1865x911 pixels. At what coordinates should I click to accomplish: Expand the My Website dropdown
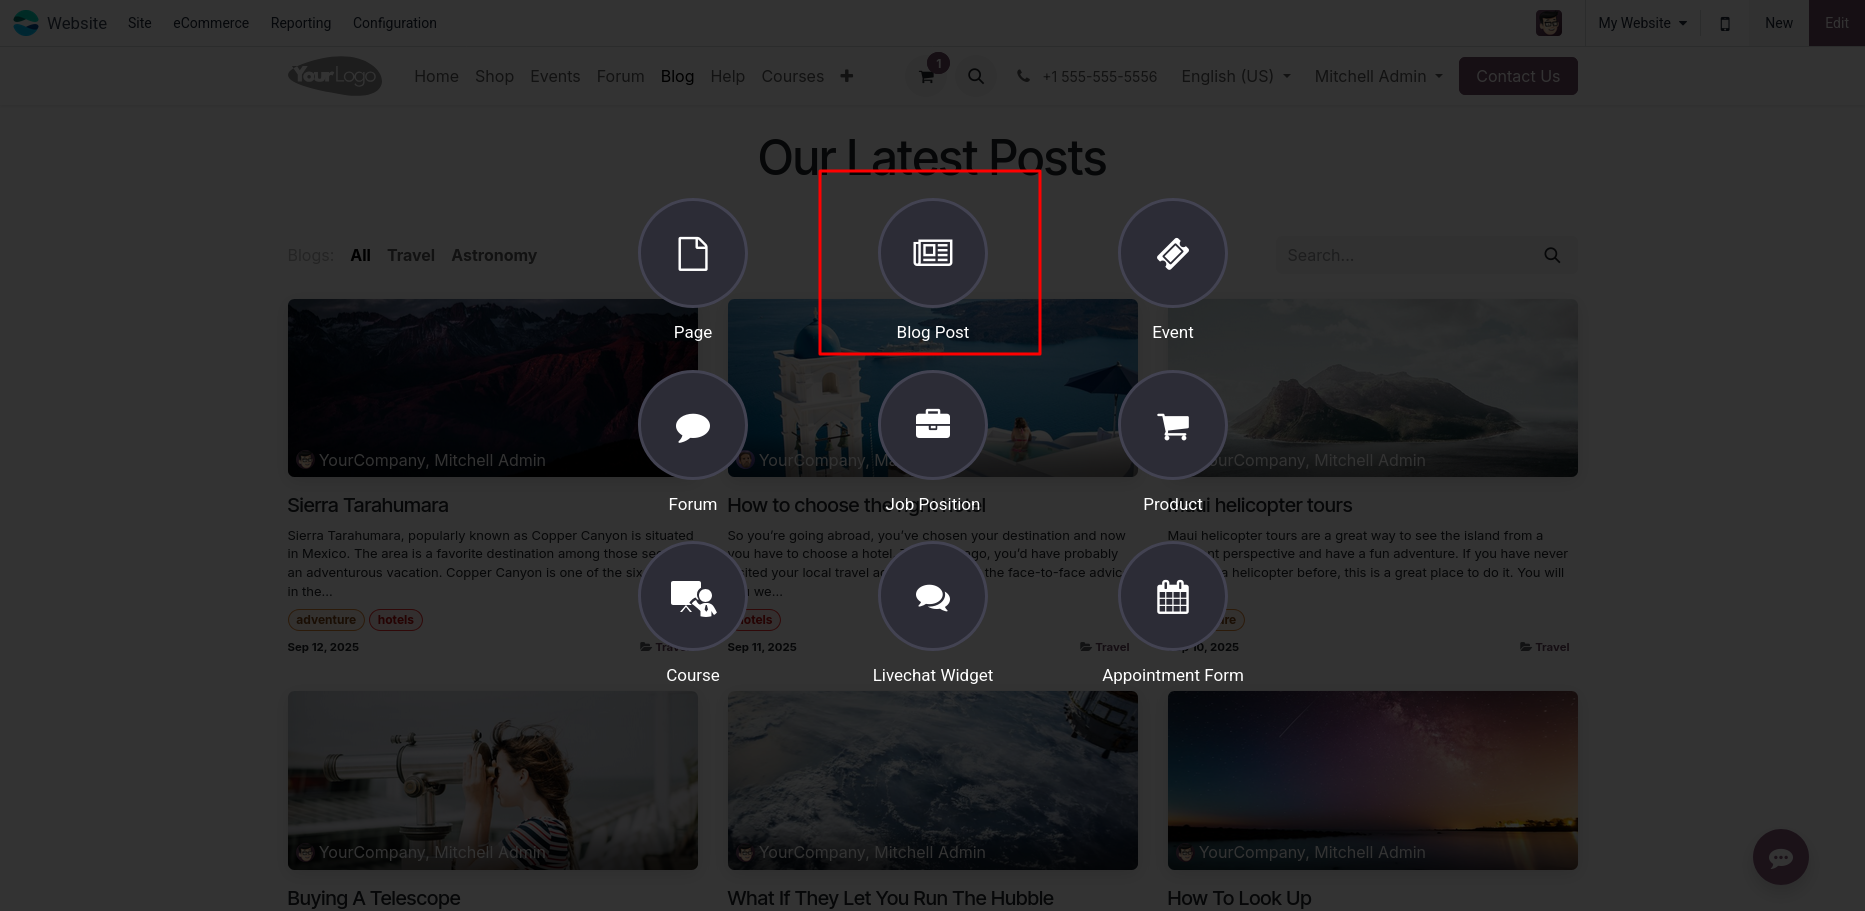pyautogui.click(x=1642, y=23)
